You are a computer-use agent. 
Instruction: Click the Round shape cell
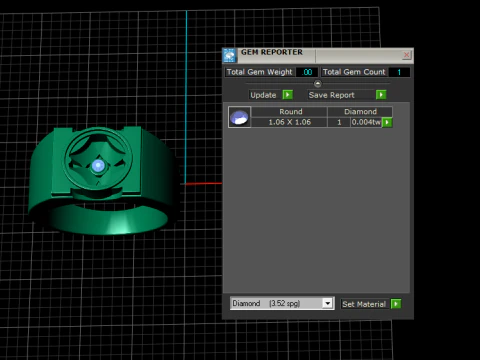click(289, 112)
